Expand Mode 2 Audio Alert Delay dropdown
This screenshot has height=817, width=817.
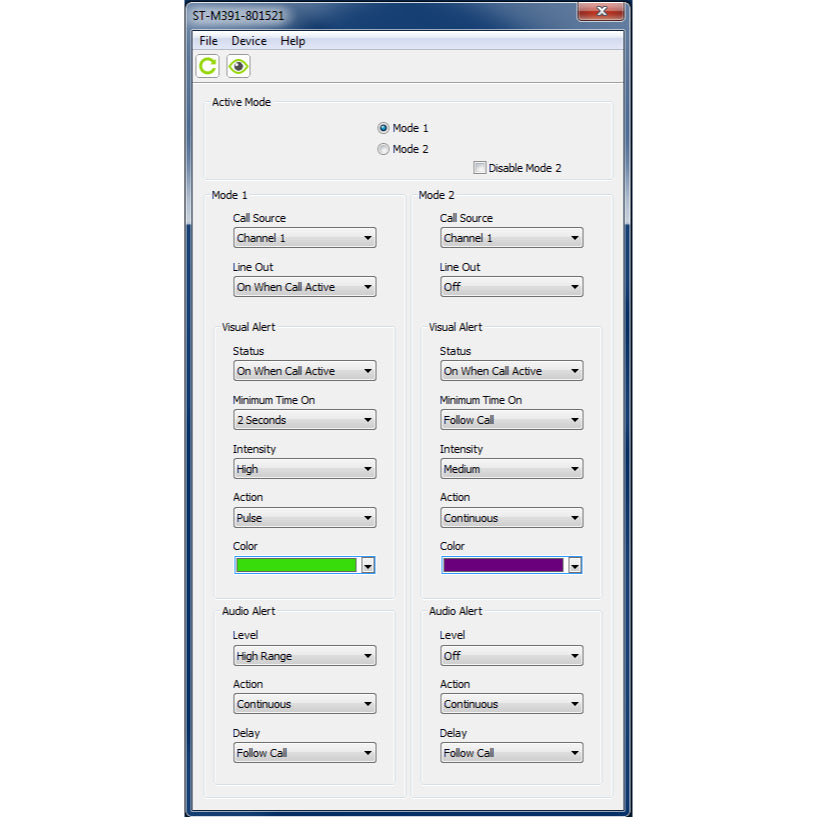[511, 753]
